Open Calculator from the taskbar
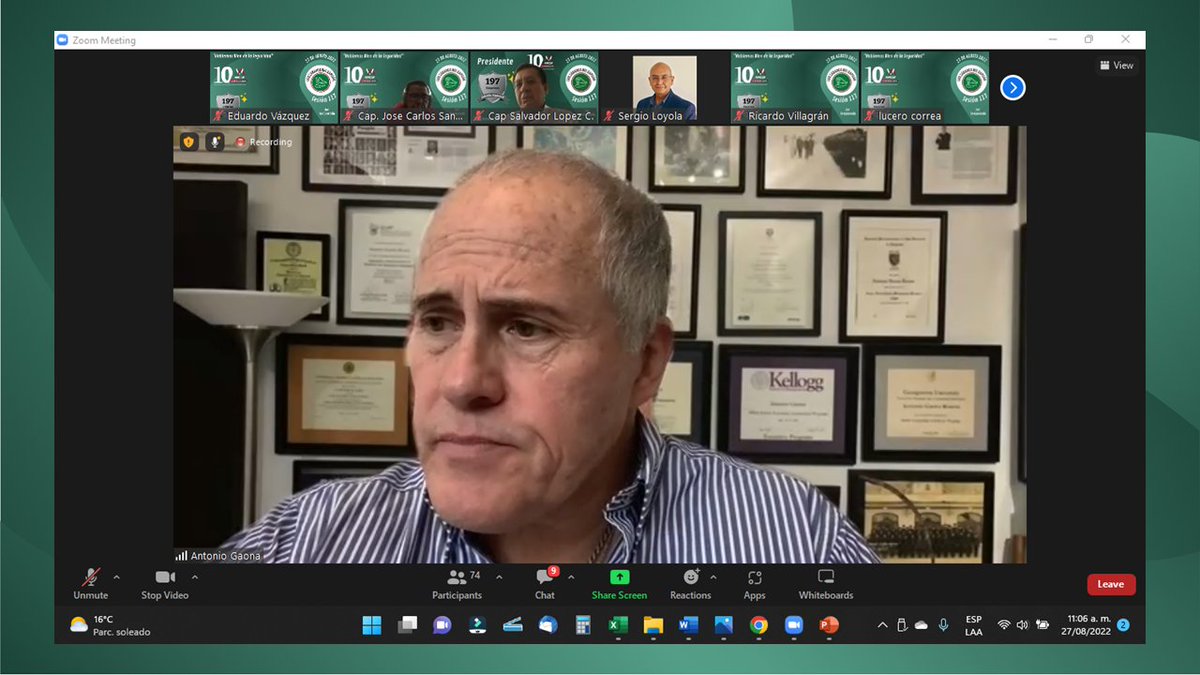 583,625
